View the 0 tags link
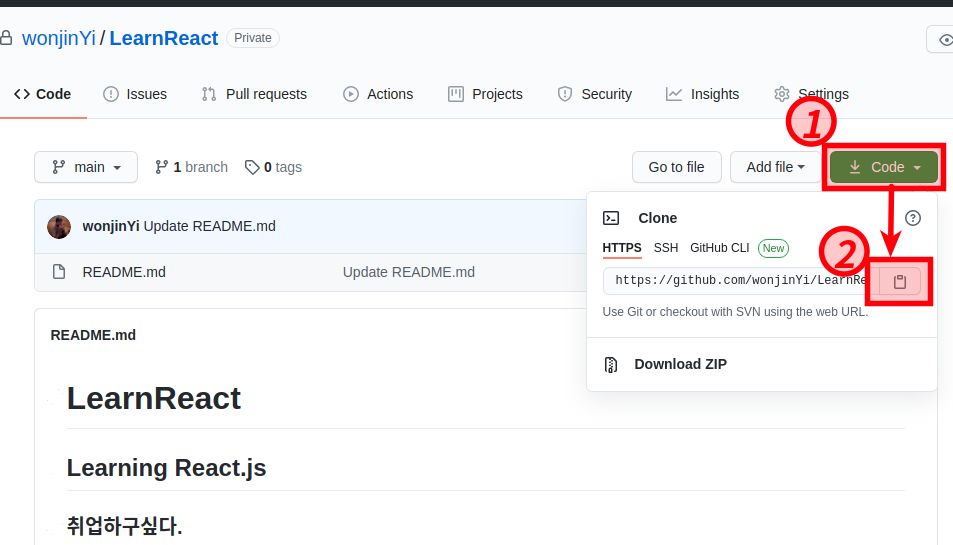Viewport: 953px width, 545px height. (x=274, y=167)
